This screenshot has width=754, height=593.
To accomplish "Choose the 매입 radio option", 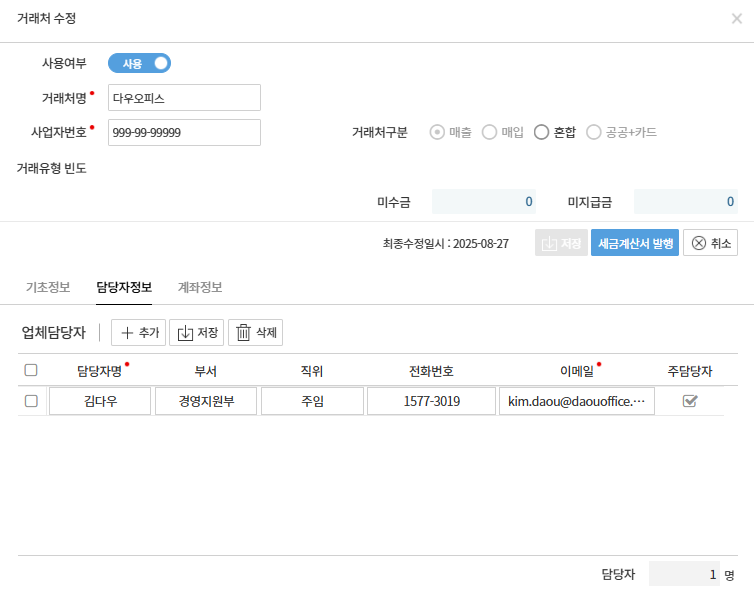I will click(x=489, y=132).
